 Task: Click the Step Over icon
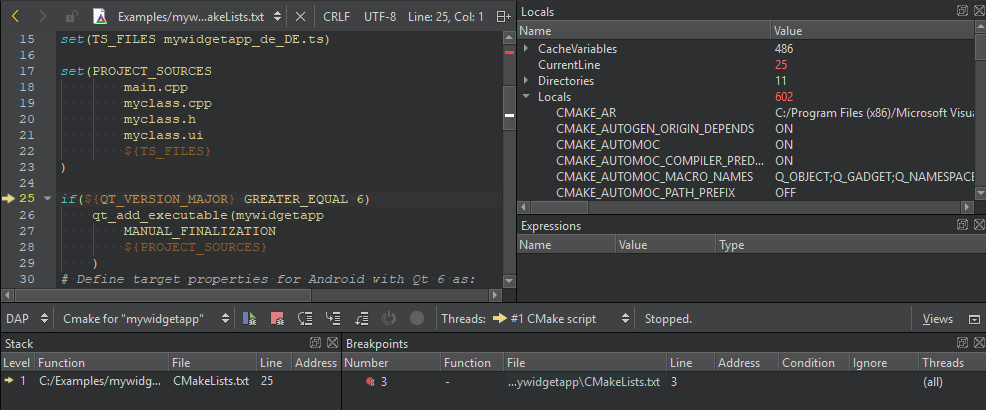tap(305, 319)
